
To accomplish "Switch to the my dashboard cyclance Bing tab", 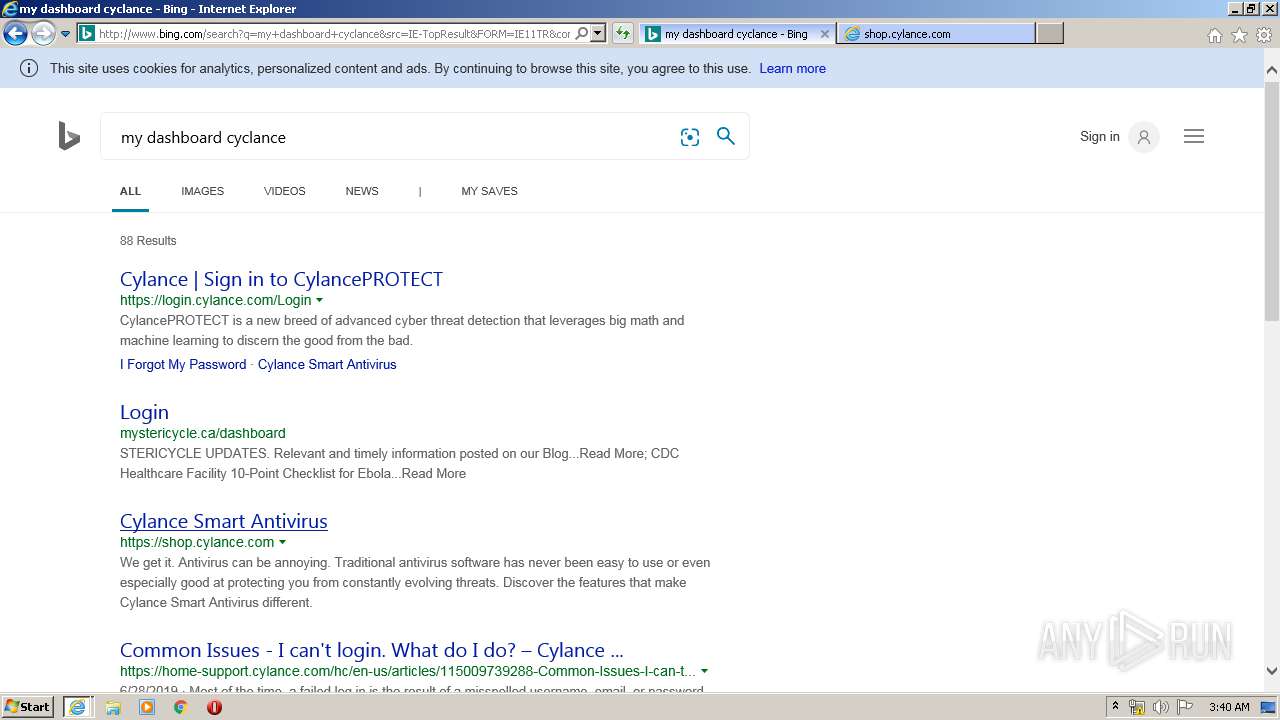I will click(x=736, y=34).
